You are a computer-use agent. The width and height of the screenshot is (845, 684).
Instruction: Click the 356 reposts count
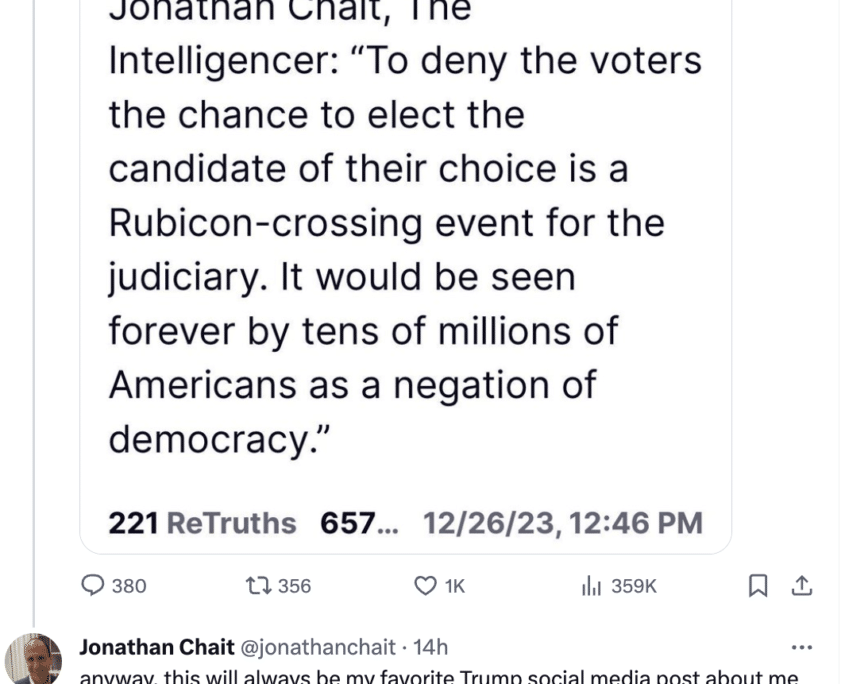pyautogui.click(x=294, y=586)
